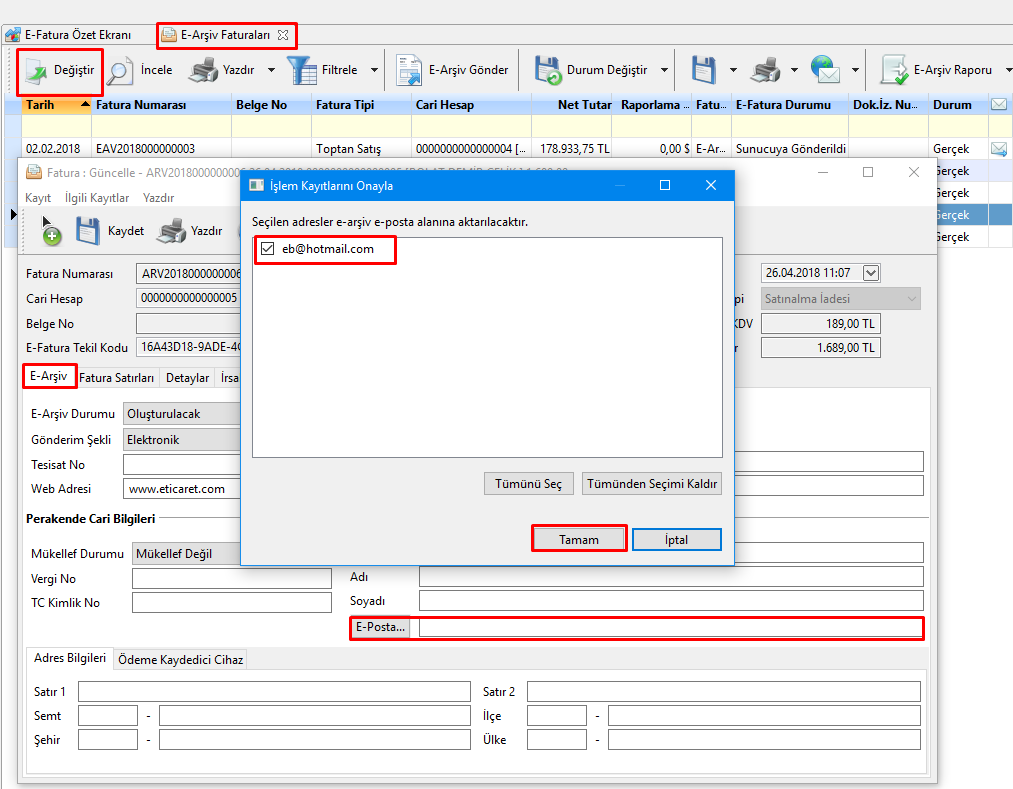1013x789 pixels.
Task: Select the Ödeme Kaydedici Cihaz tab
Action: pos(180,660)
